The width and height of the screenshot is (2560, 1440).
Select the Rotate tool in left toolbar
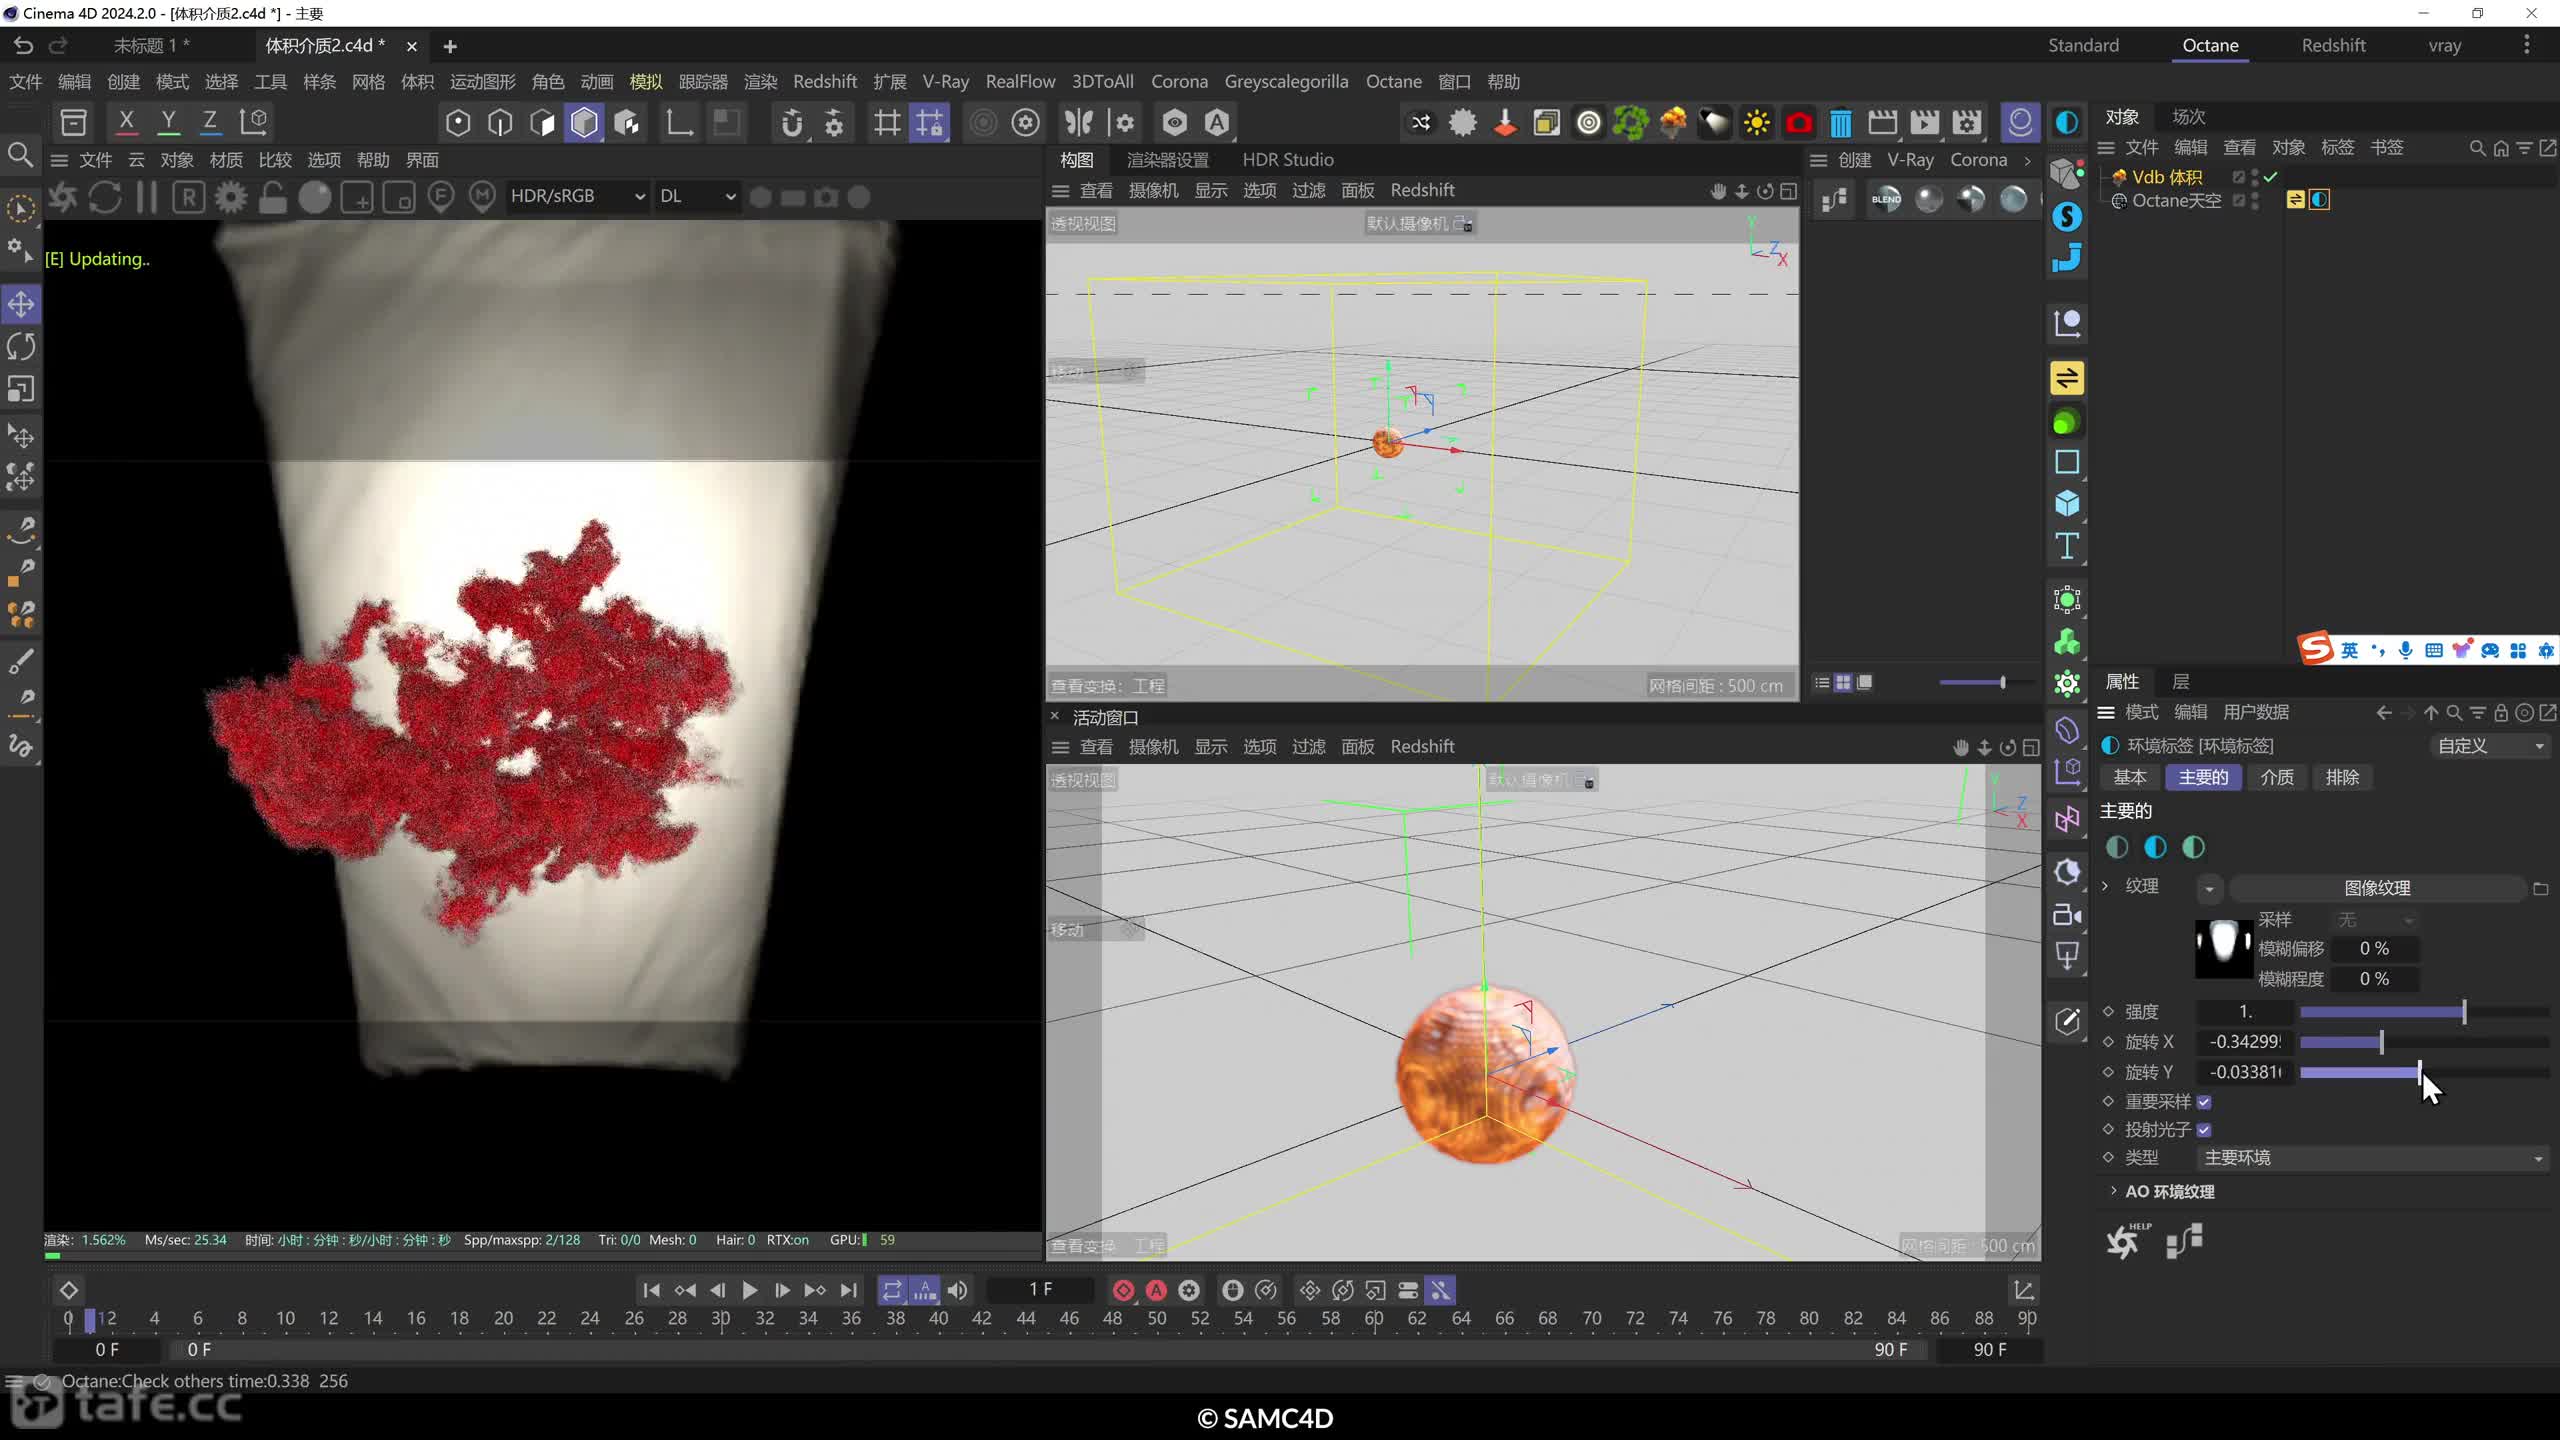click(x=21, y=347)
